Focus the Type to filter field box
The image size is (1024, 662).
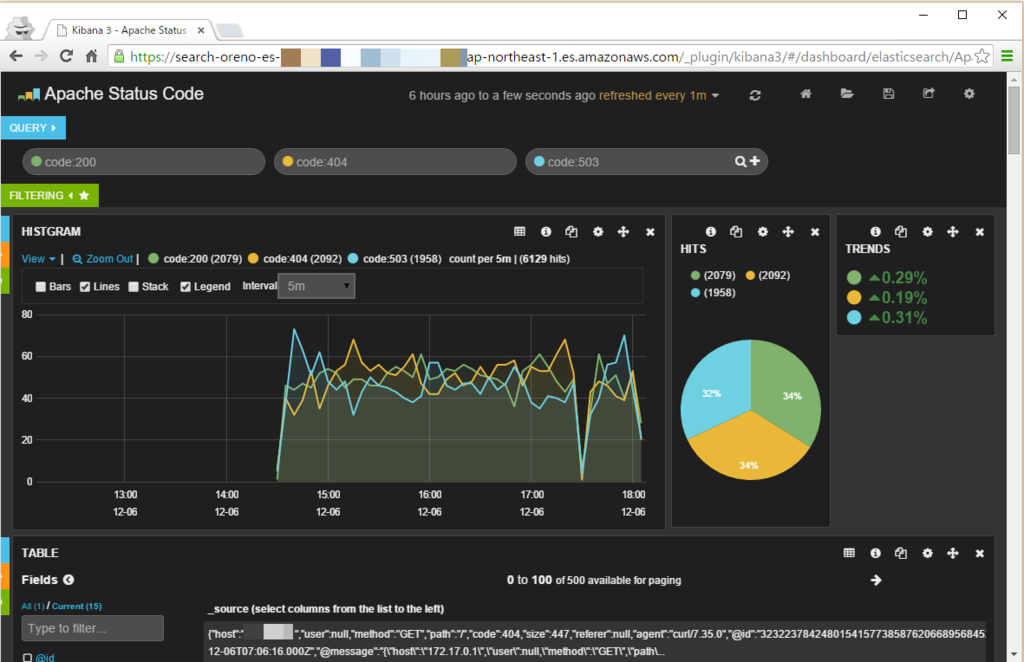(92, 628)
